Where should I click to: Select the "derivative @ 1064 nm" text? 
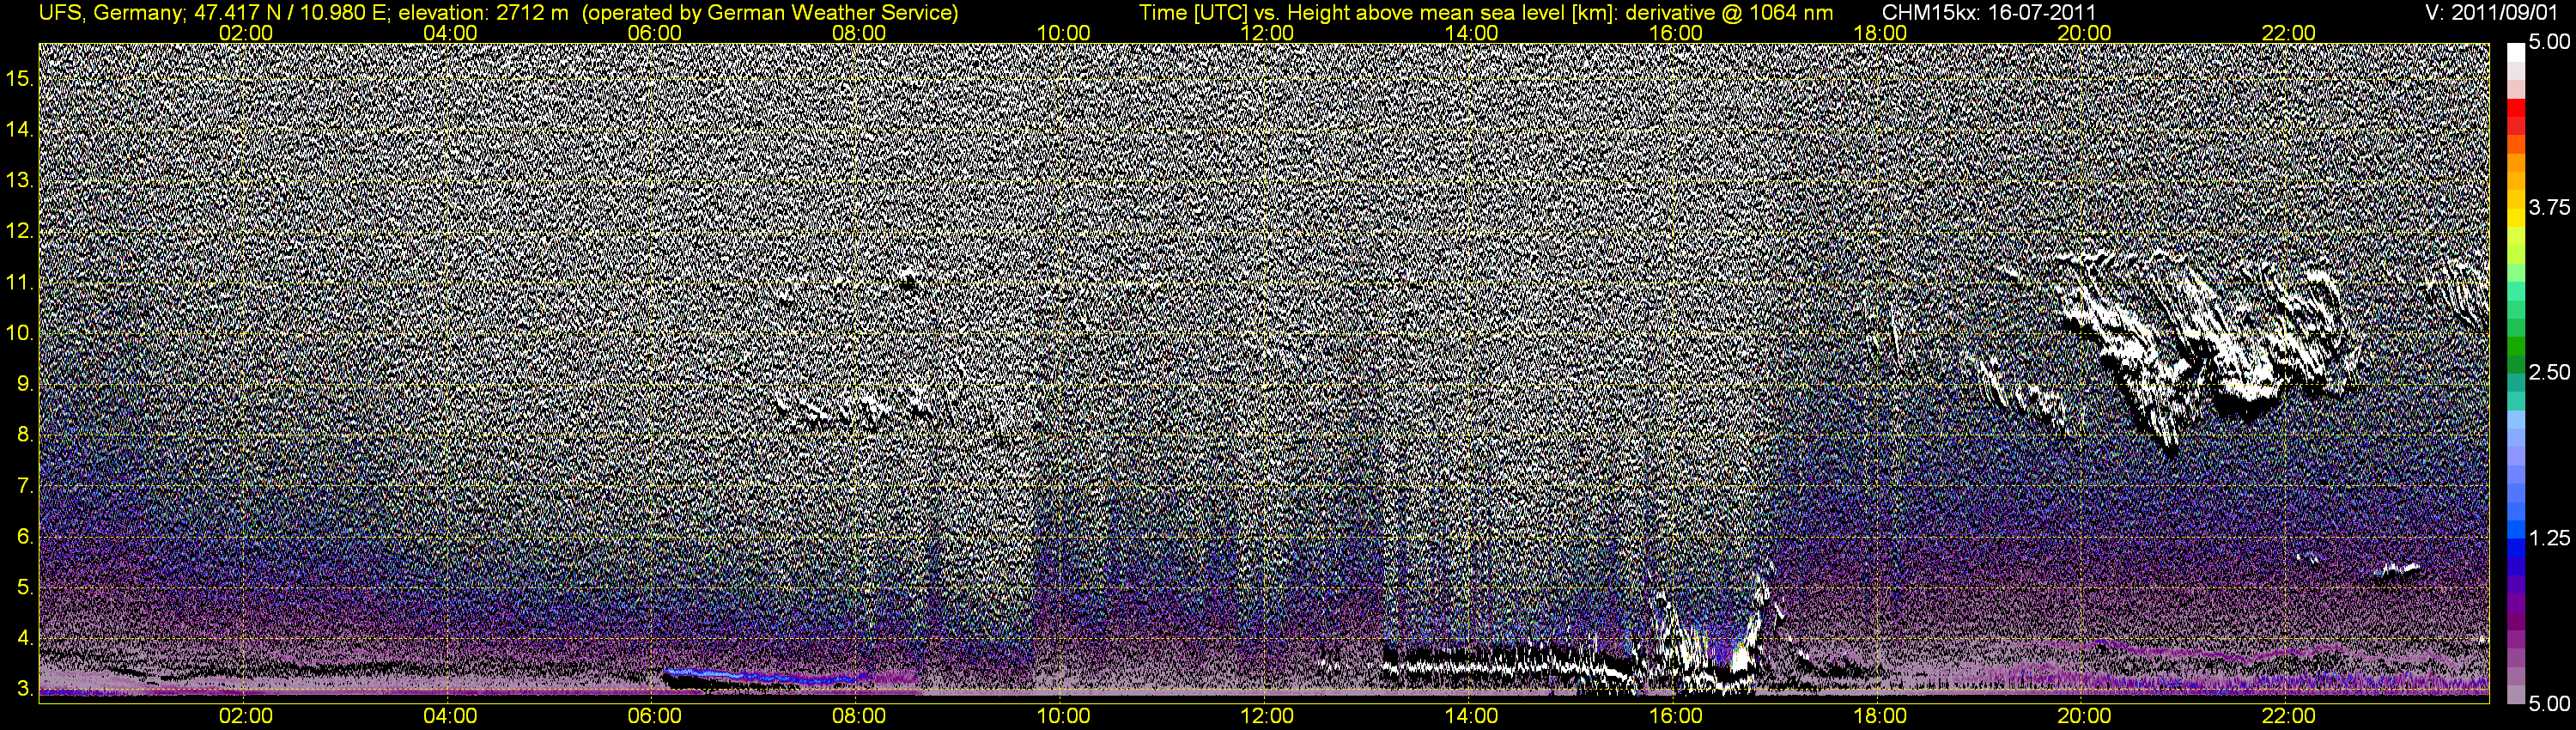(1730, 12)
